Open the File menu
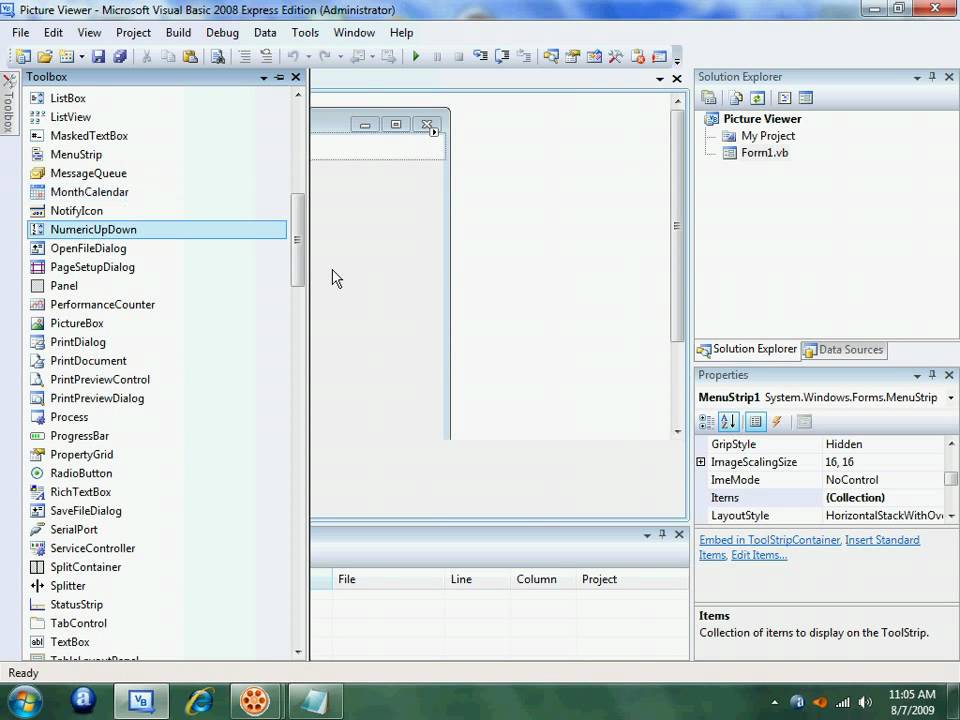960x720 pixels. (20, 33)
